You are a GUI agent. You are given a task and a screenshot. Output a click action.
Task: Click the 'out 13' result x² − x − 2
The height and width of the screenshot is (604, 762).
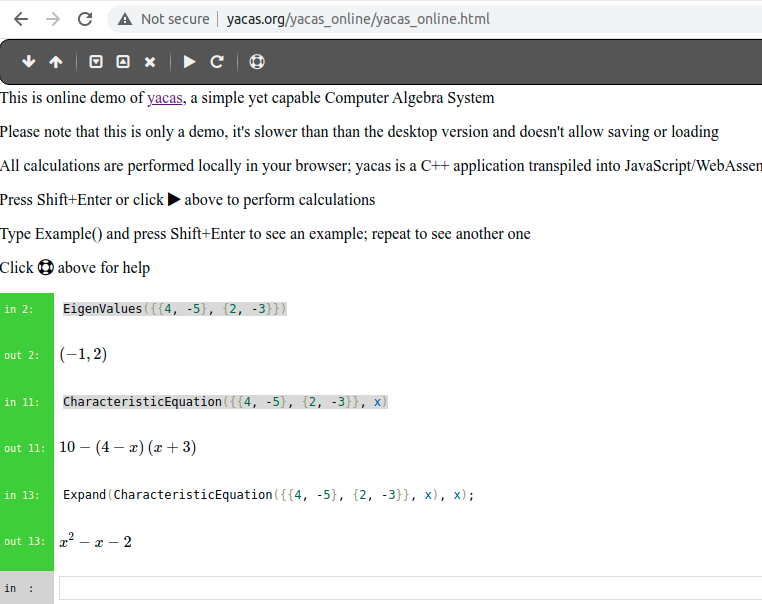96,542
